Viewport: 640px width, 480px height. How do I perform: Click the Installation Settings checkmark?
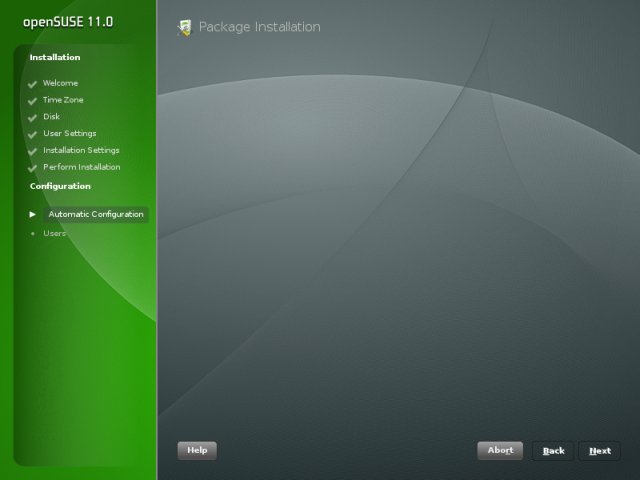click(x=32, y=151)
